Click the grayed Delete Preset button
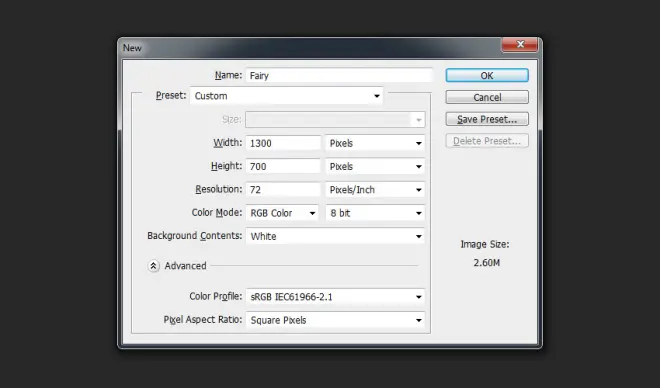The height and width of the screenshot is (388, 660). coord(487,141)
